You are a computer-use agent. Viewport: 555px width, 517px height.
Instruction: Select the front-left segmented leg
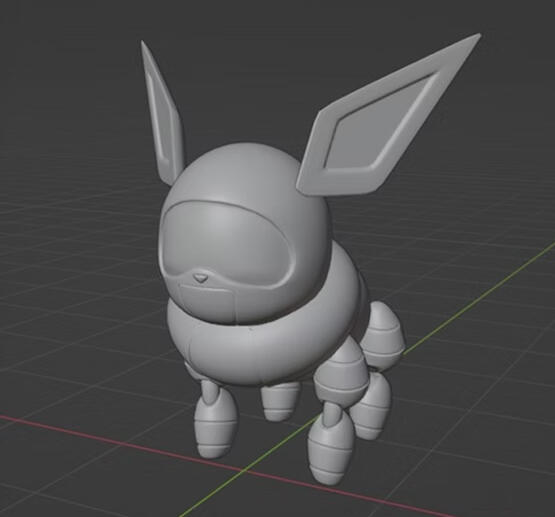pyautogui.click(x=216, y=418)
